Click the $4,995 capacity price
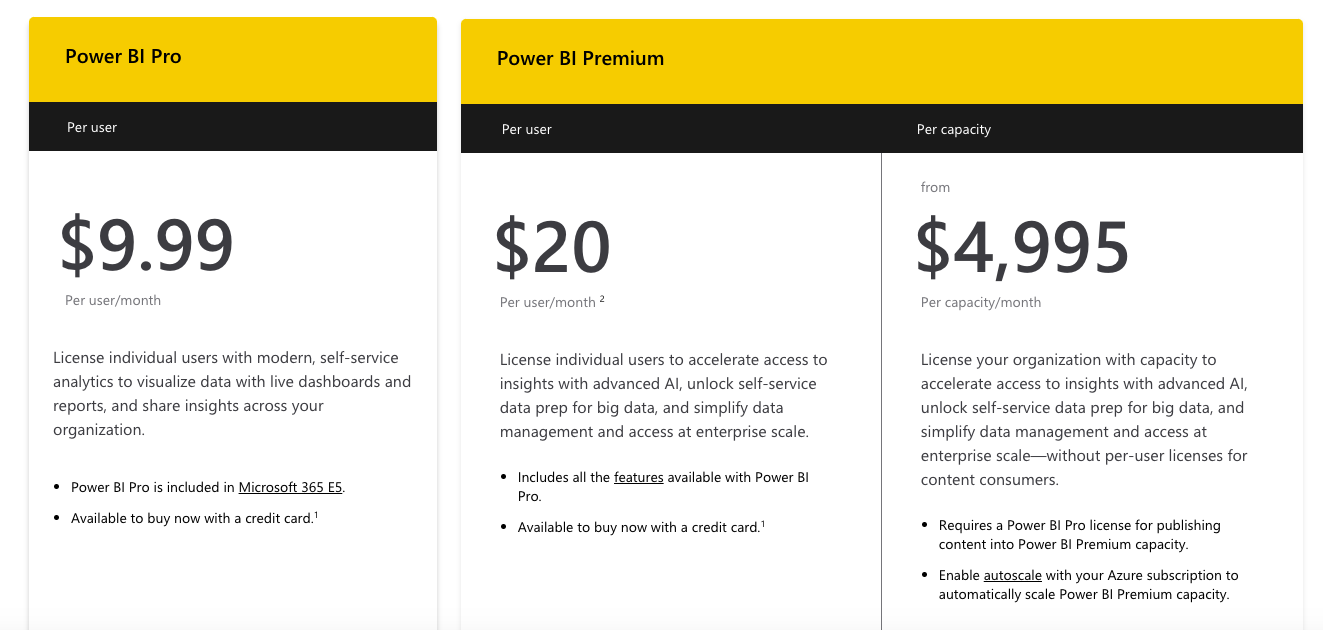Viewport: 1323px width, 630px height. pyautogui.click(x=1023, y=248)
